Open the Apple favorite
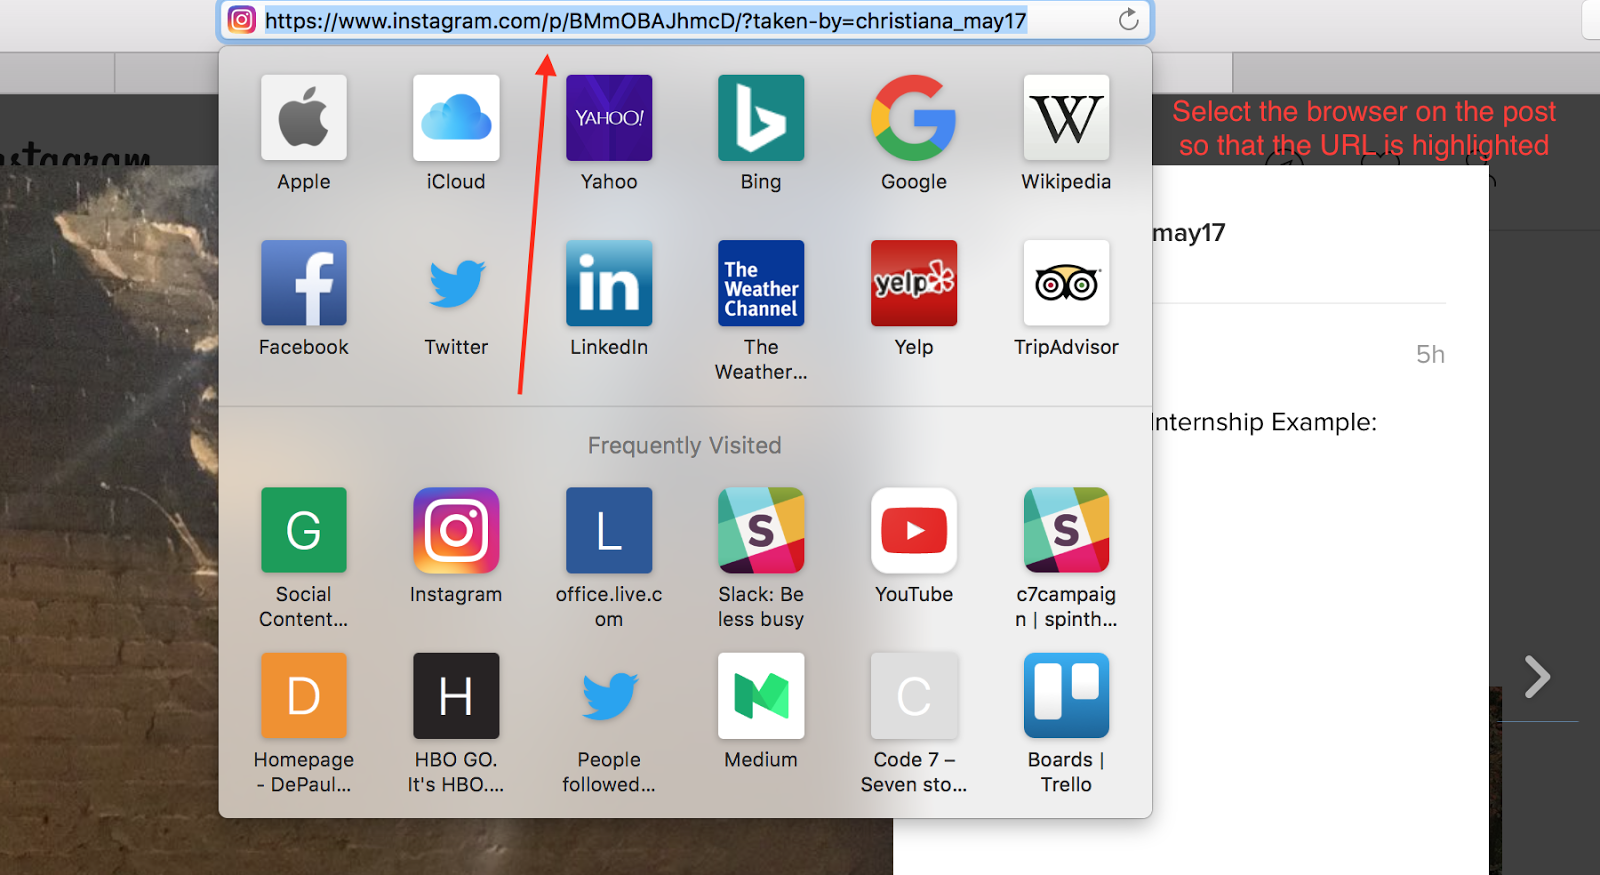 click(304, 118)
